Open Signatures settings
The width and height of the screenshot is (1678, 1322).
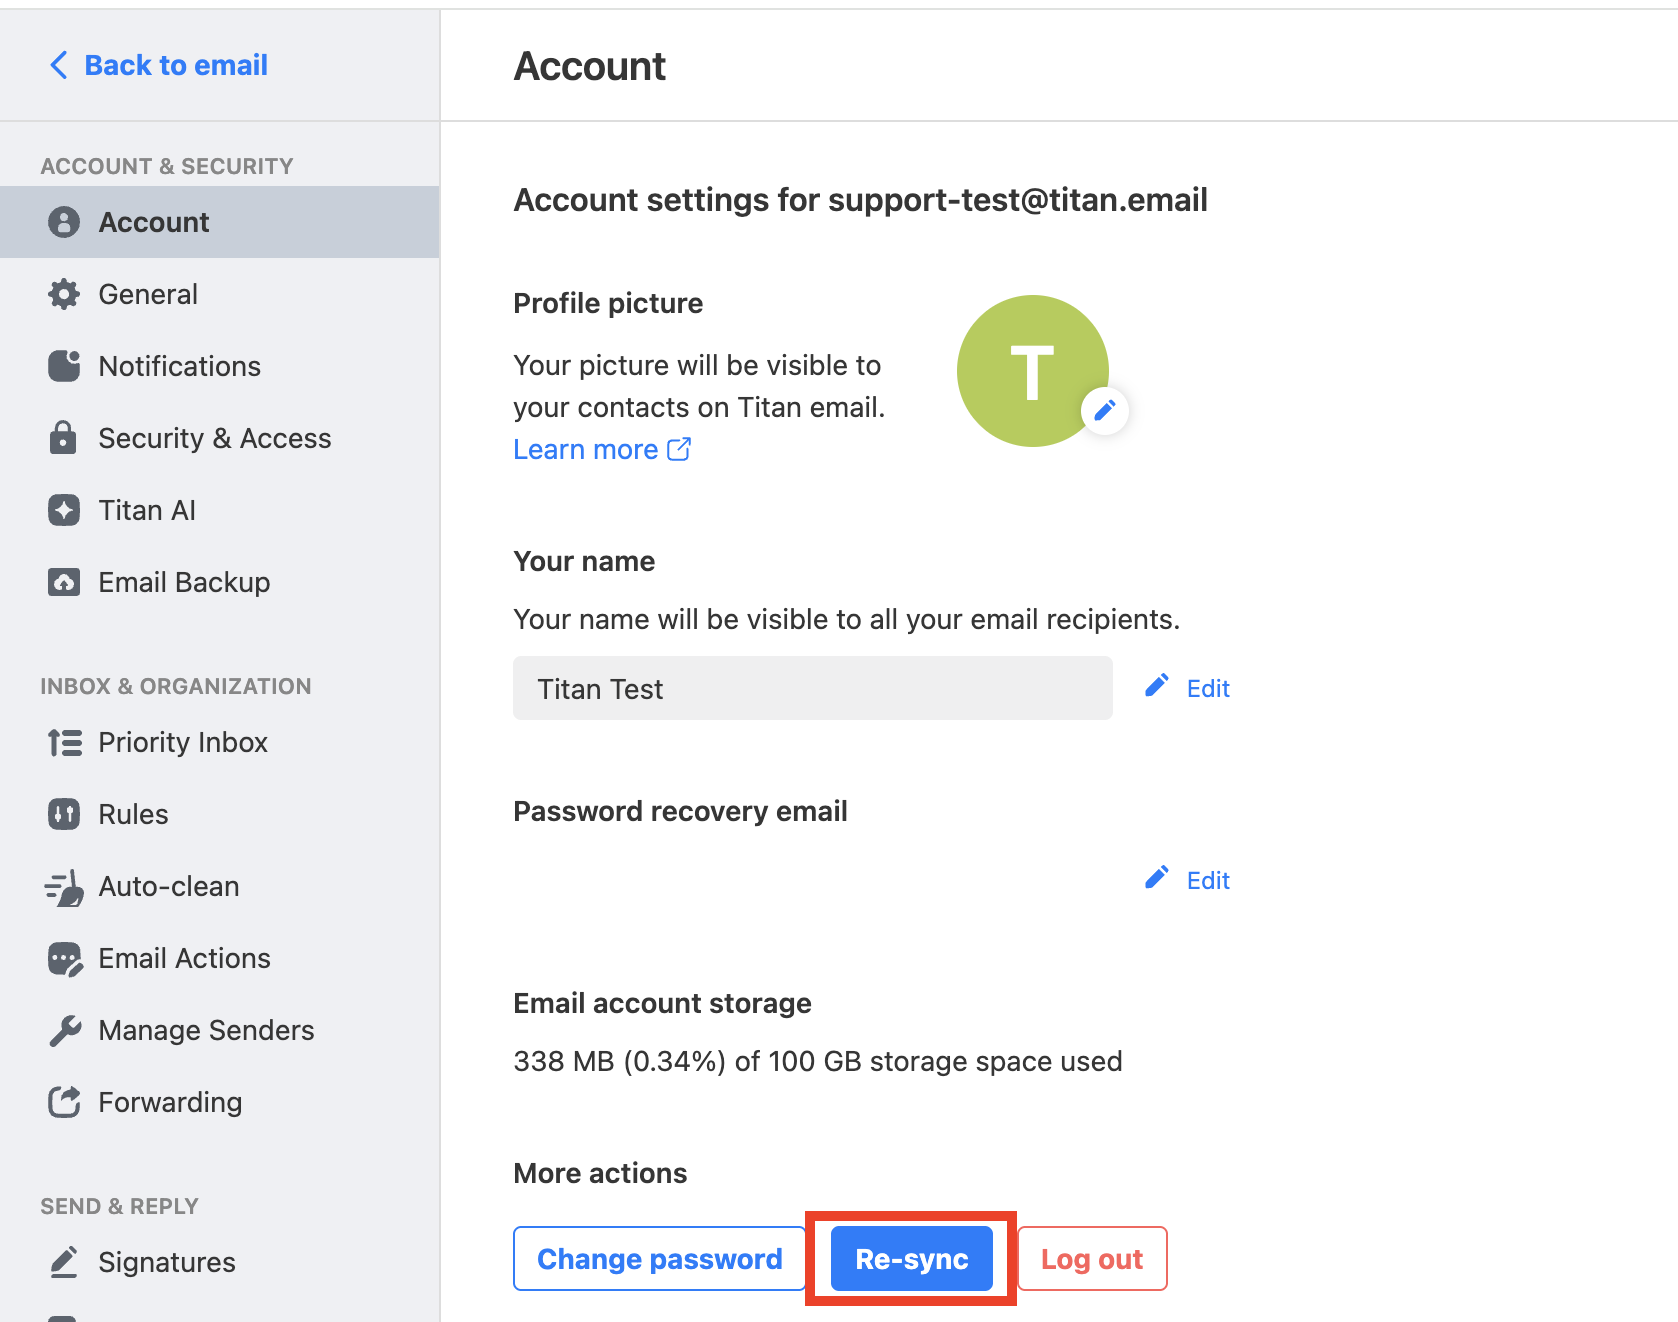pyautogui.click(x=220, y=1262)
